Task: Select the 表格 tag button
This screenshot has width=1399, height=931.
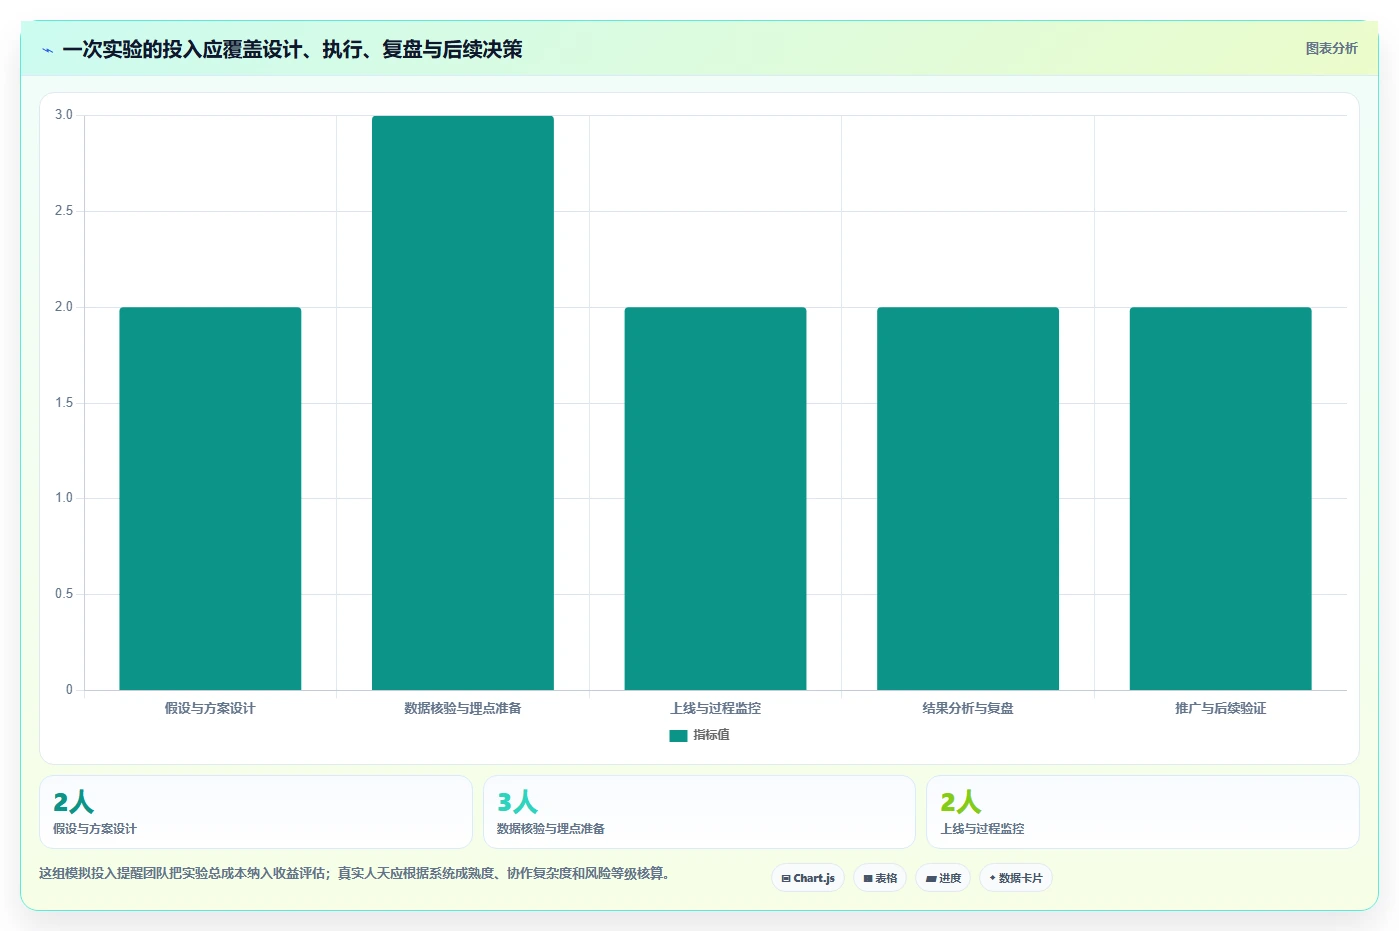Action: [x=880, y=878]
